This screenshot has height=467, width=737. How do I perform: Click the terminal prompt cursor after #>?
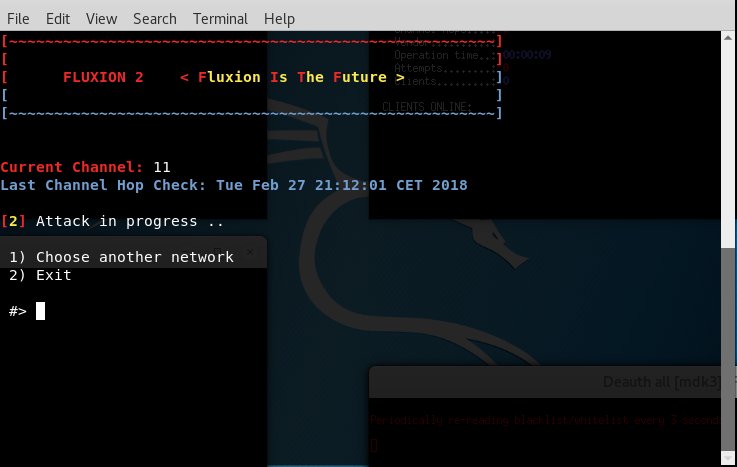[40, 311]
